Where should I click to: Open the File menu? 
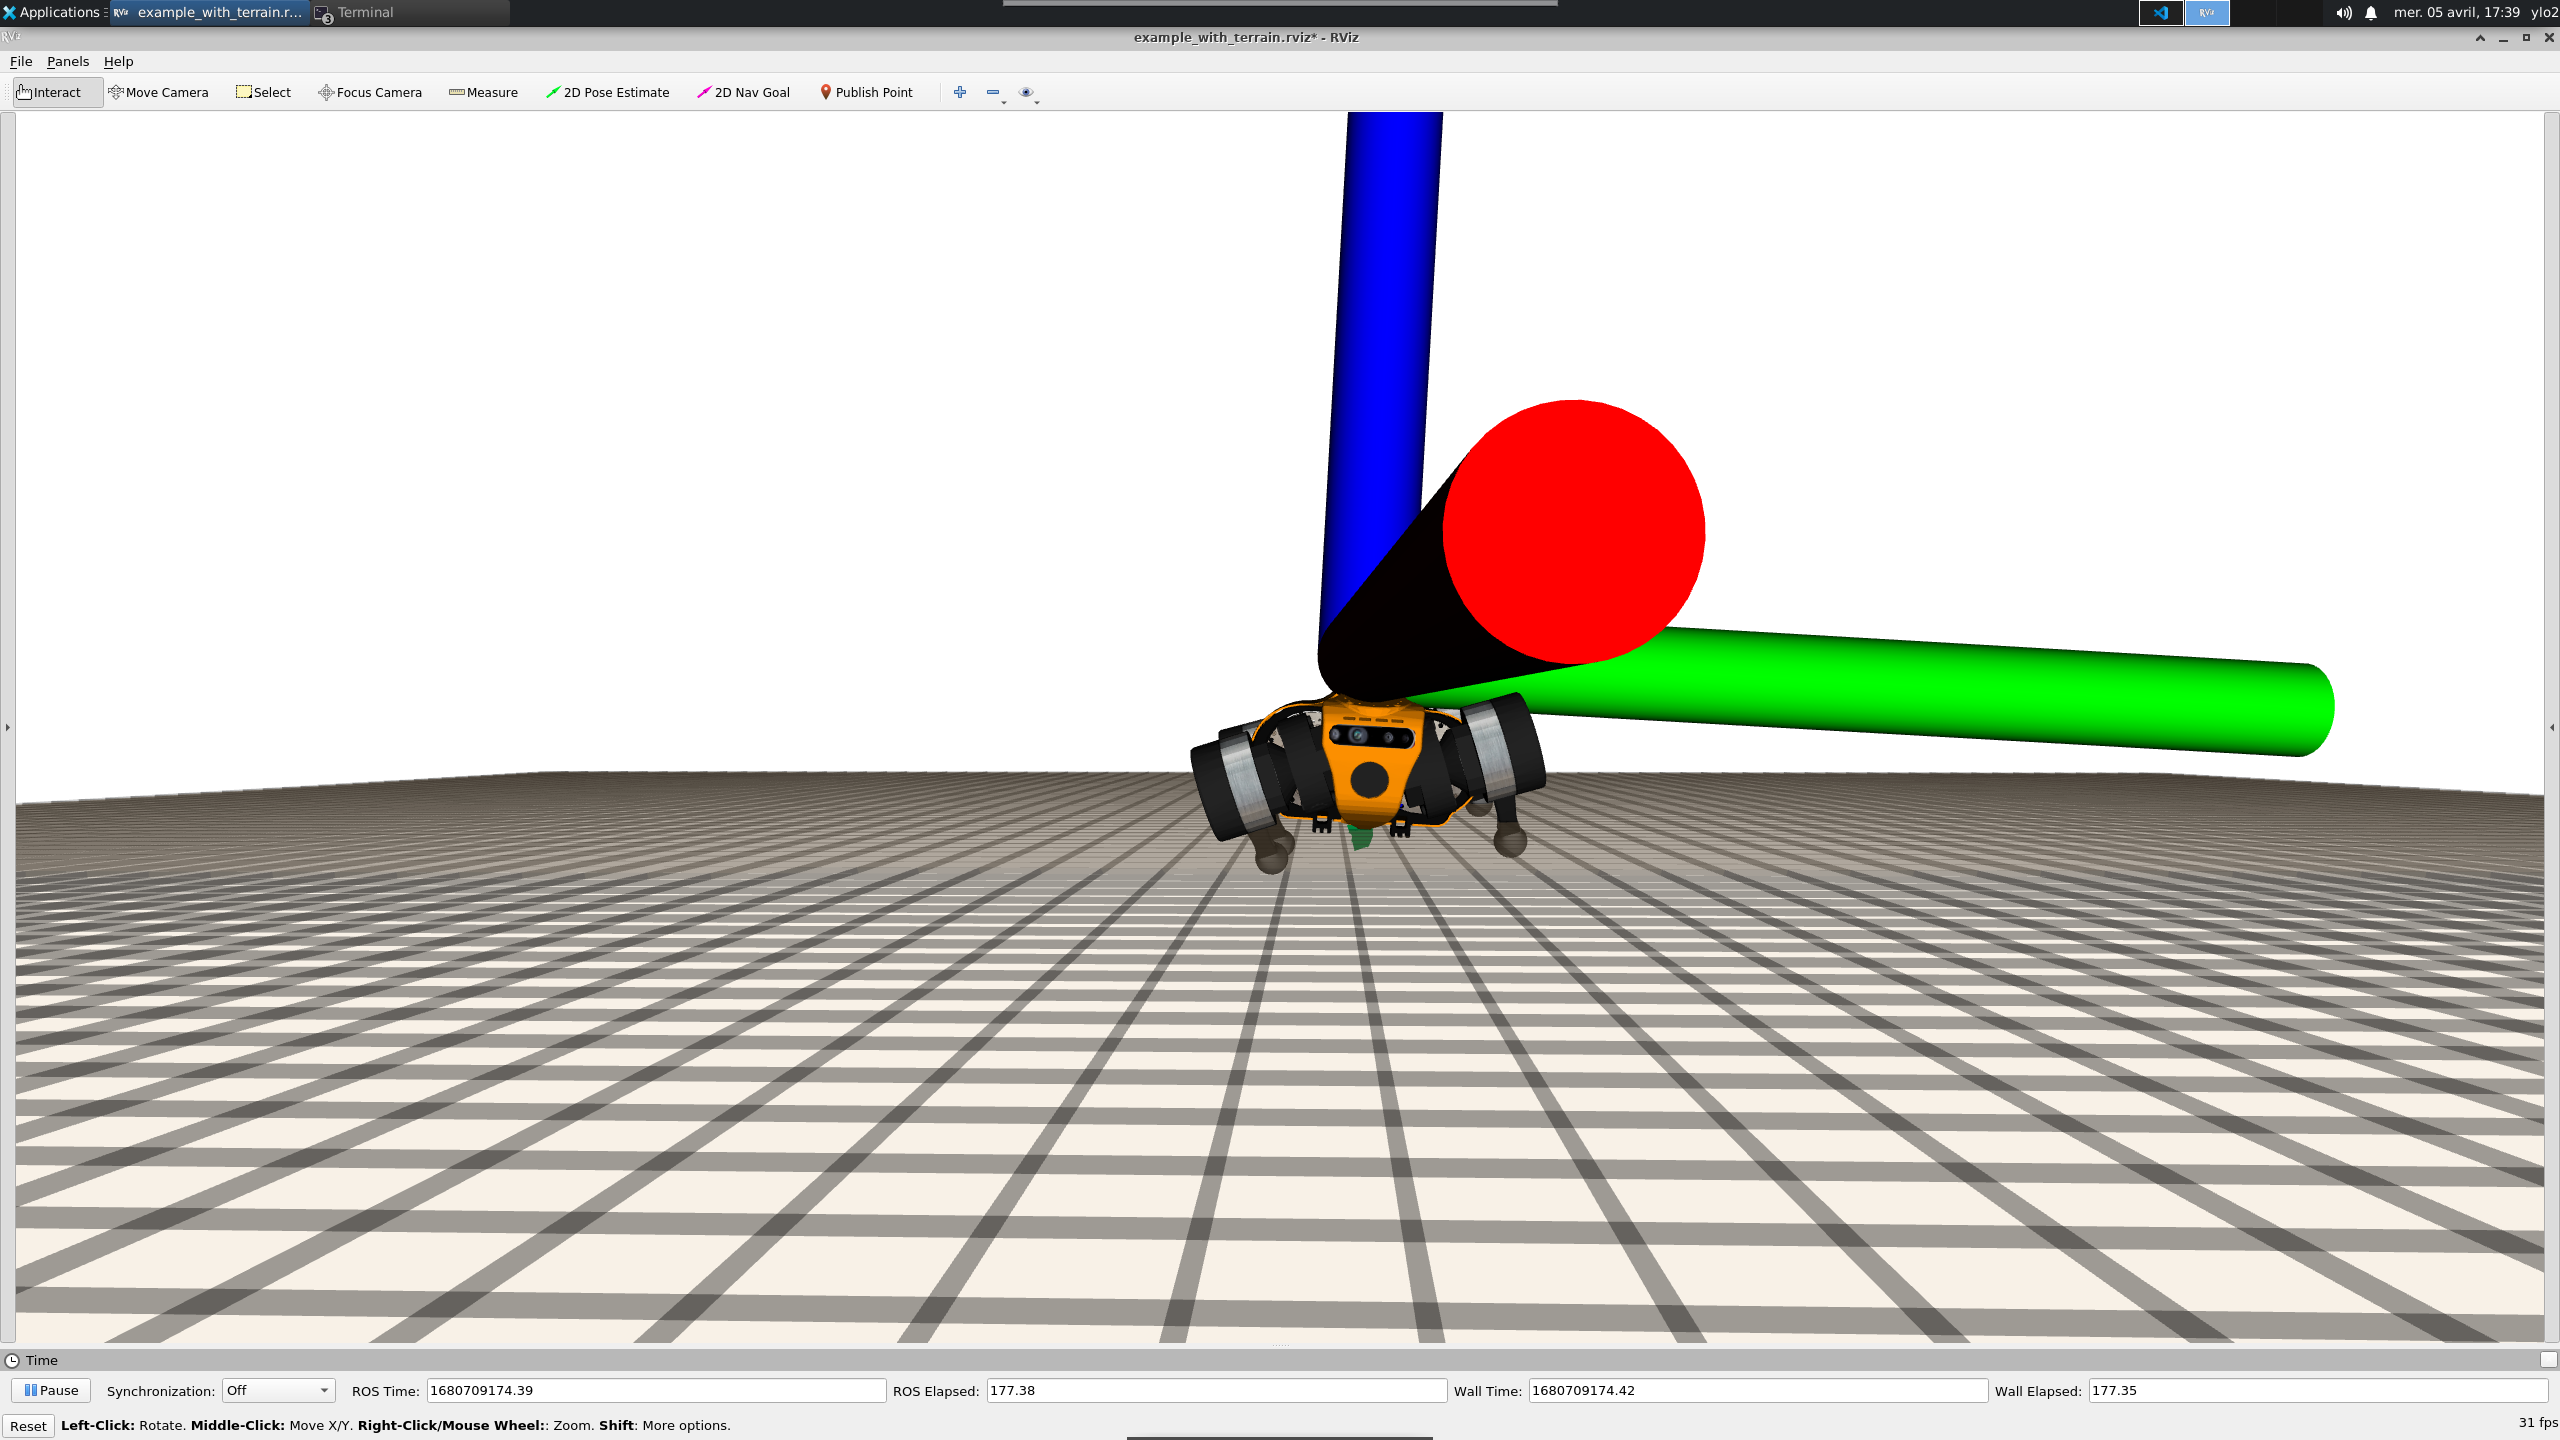point(20,61)
